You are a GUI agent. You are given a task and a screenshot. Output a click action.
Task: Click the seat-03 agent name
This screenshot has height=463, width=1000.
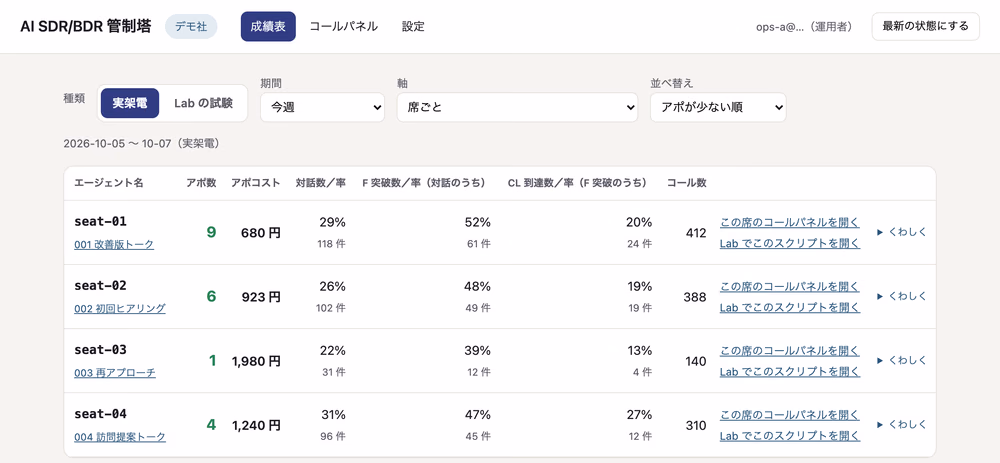point(101,349)
